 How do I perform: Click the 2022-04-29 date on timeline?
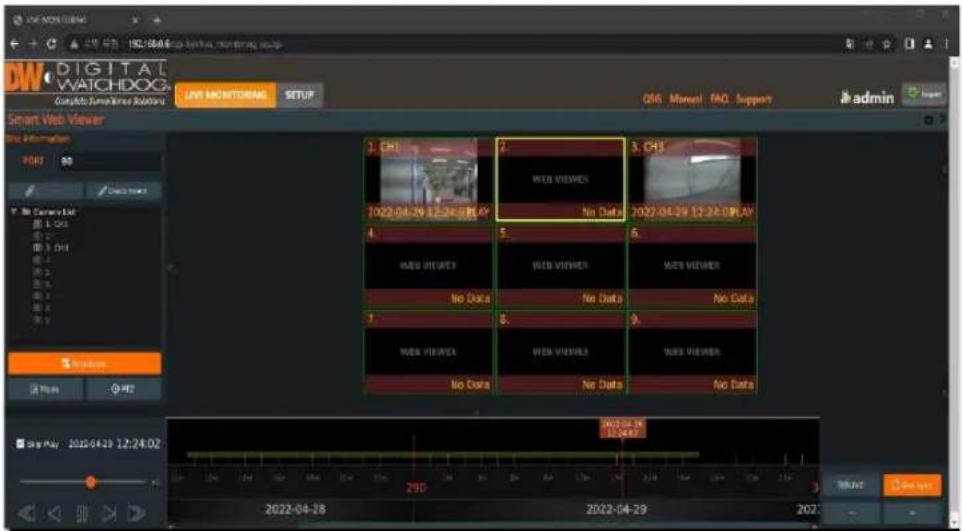click(617, 510)
